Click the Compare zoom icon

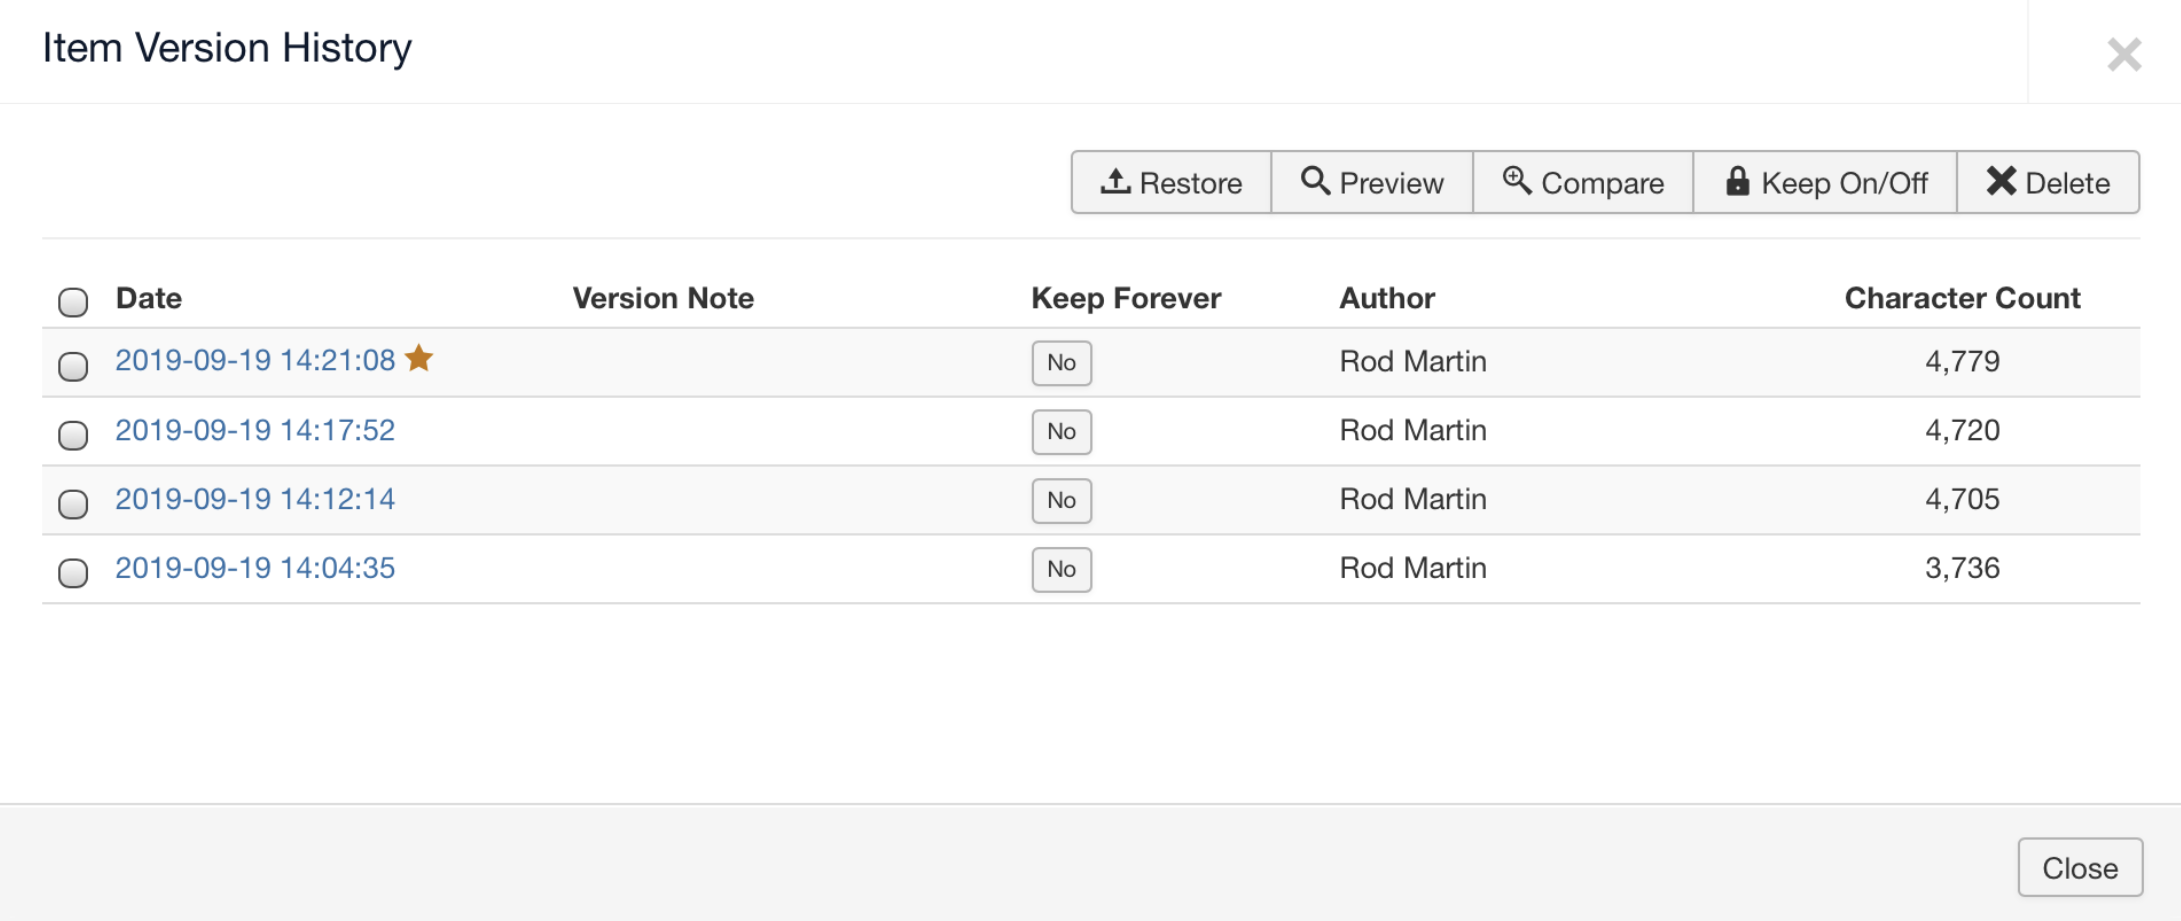point(1517,181)
